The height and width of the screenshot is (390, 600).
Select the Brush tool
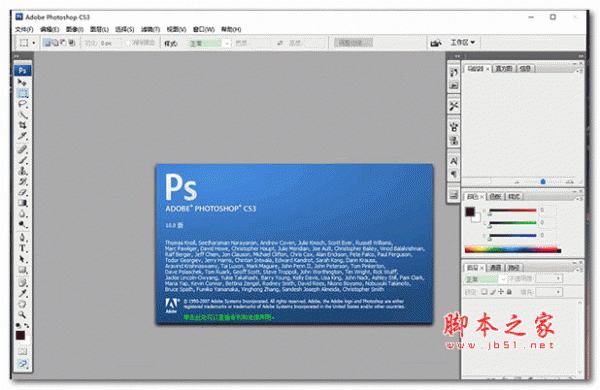[22, 160]
